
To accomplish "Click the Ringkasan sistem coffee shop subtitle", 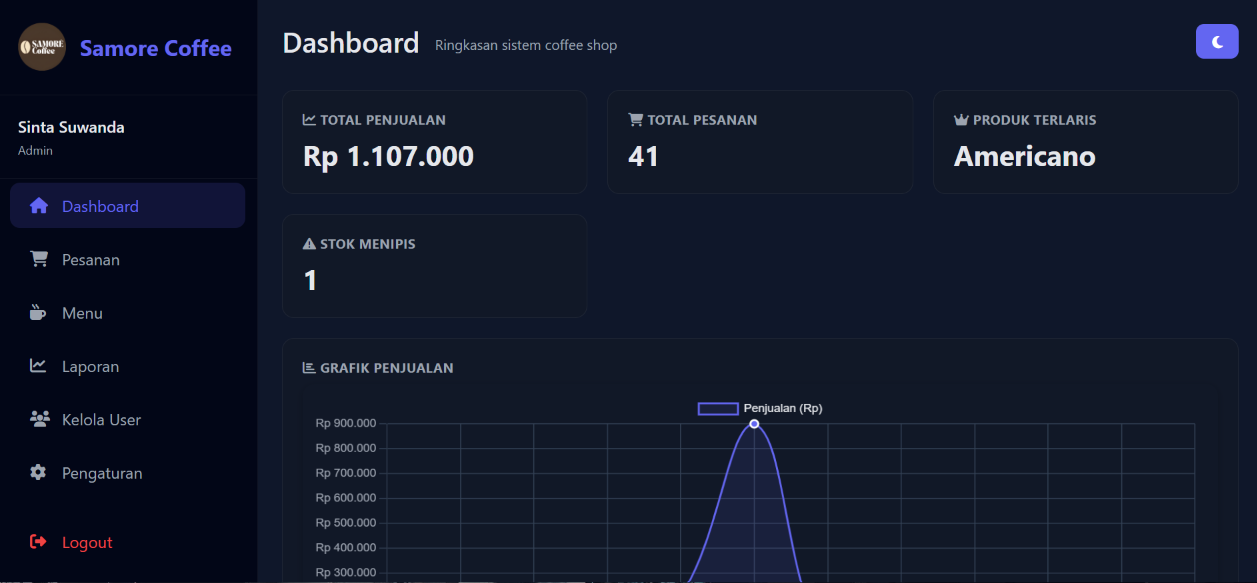I will tap(526, 45).
